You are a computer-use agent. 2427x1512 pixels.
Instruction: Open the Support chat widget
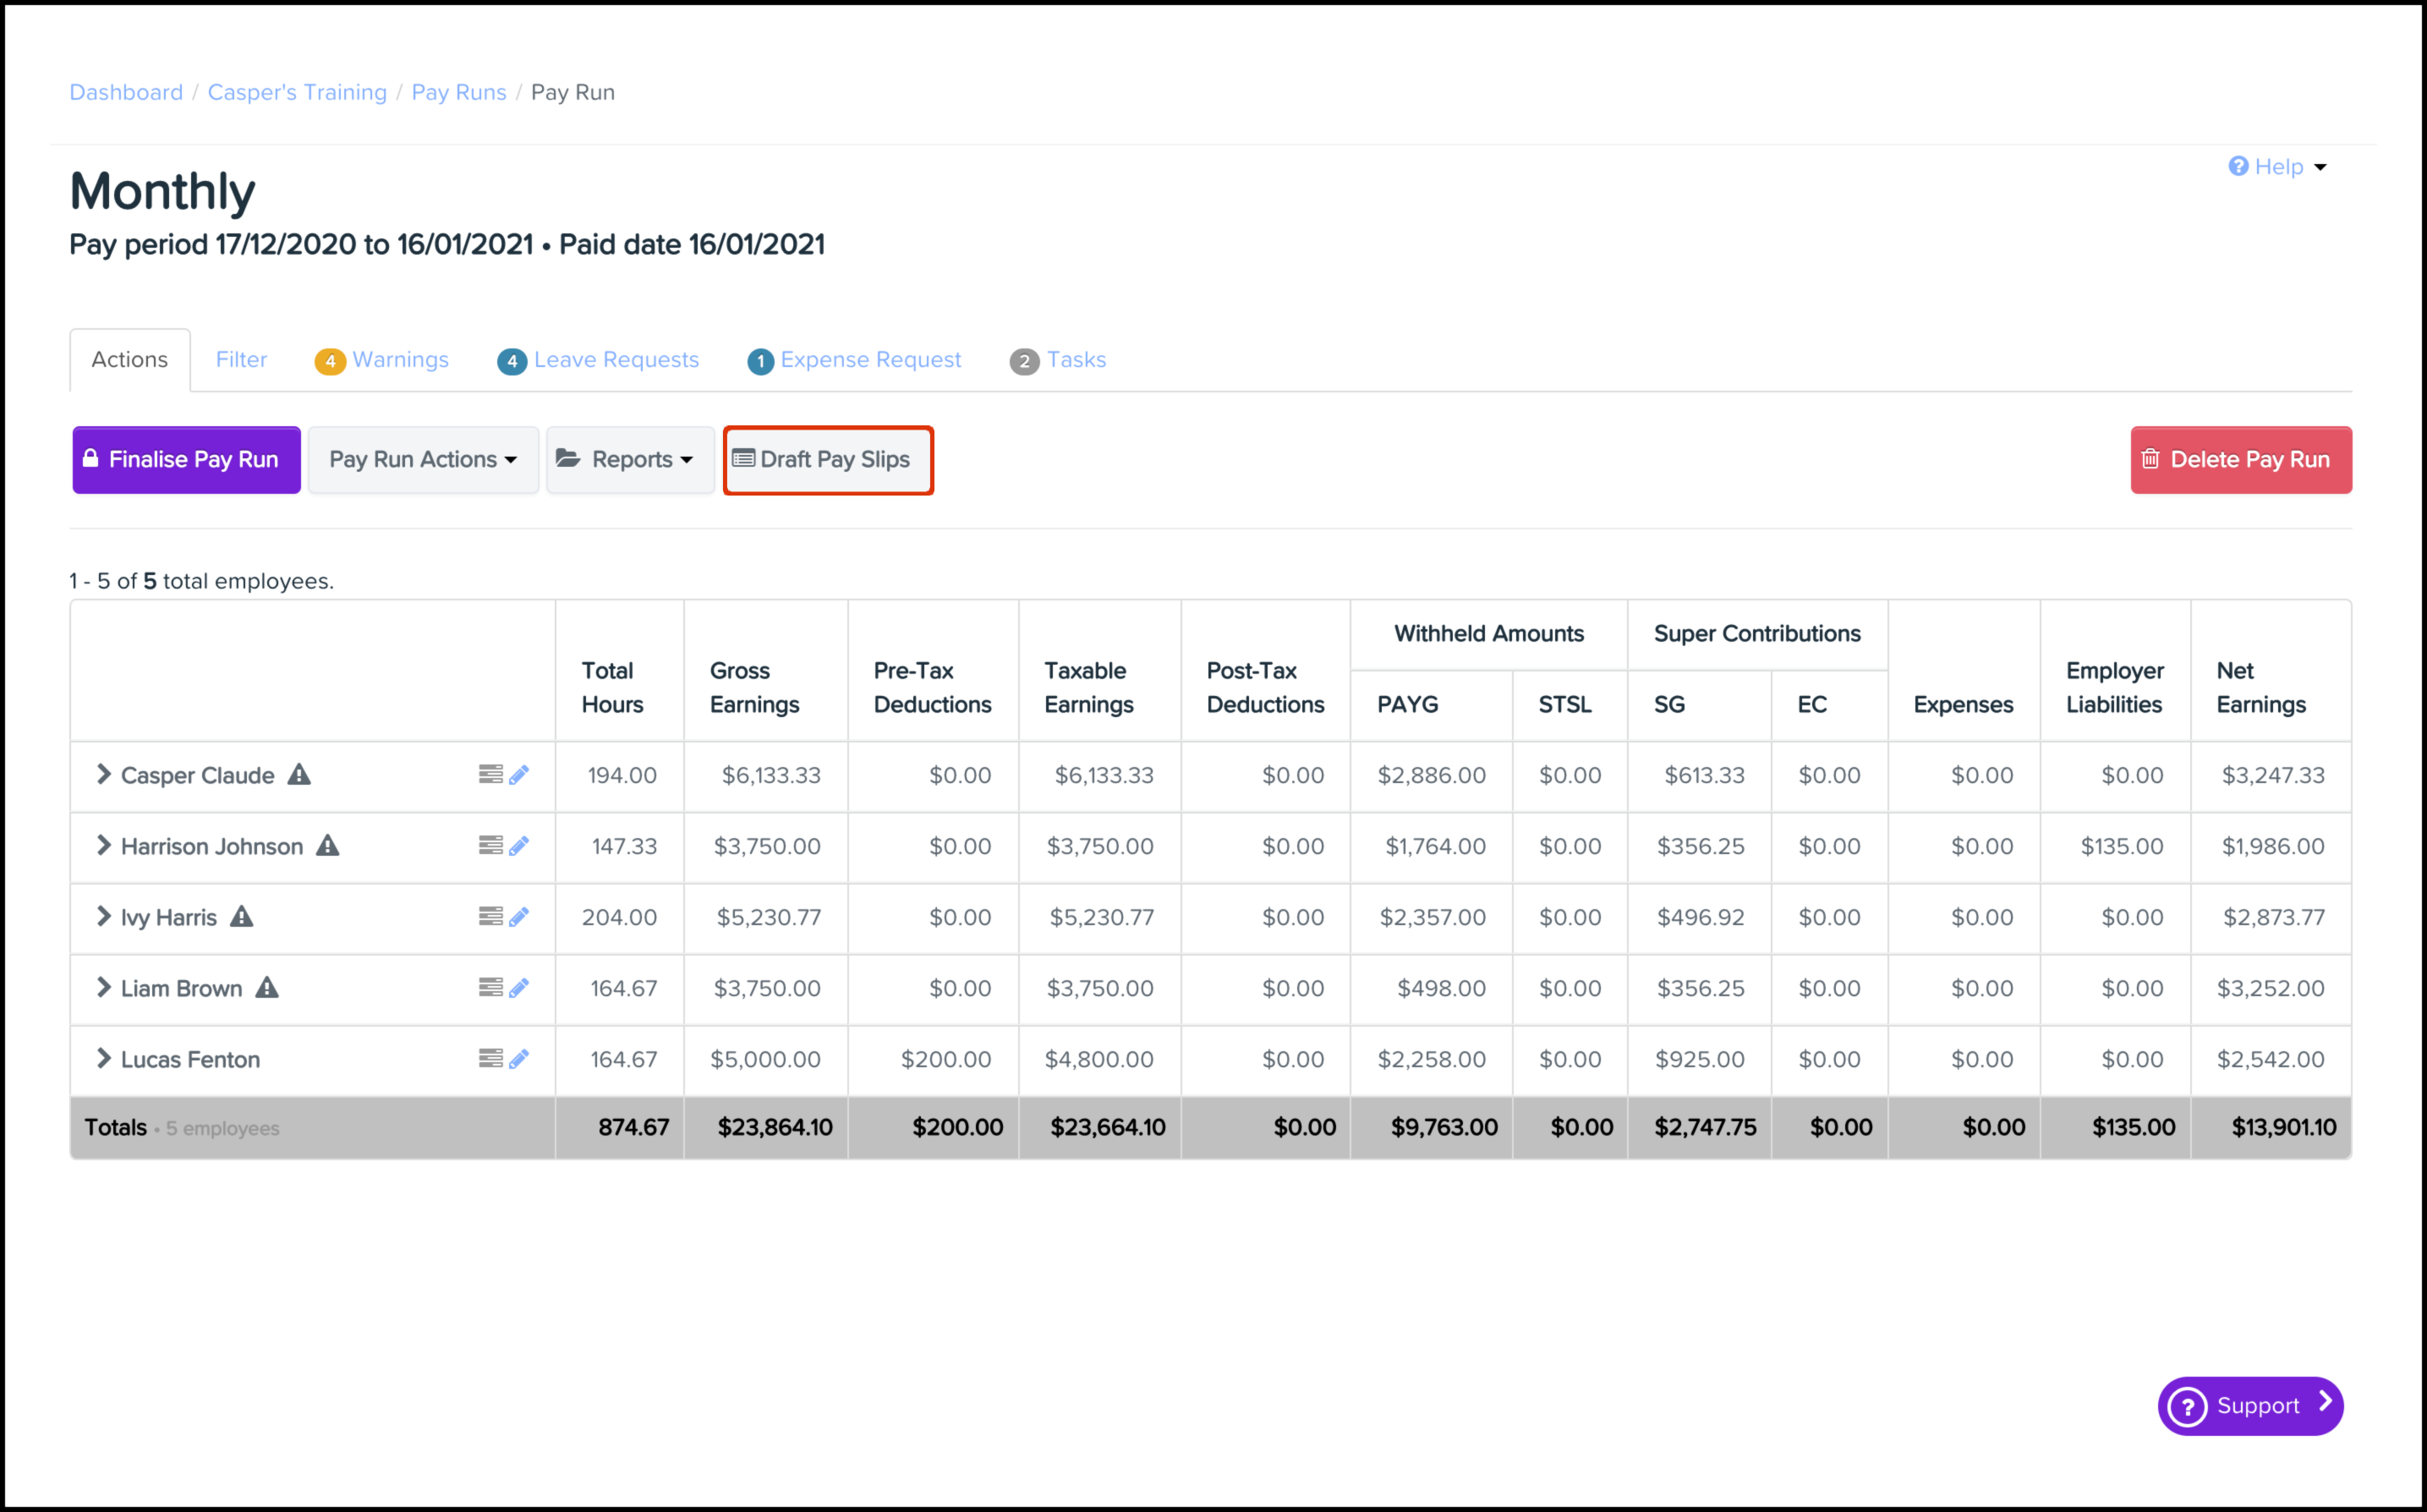pyautogui.click(x=2249, y=1406)
